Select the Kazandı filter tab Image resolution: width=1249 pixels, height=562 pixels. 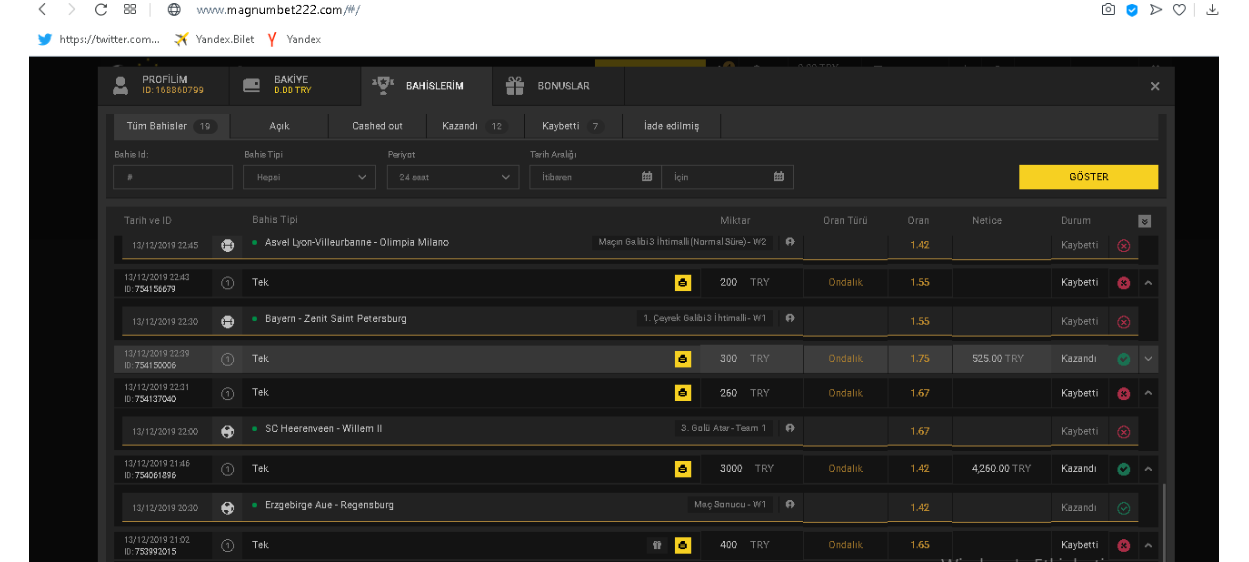tap(474, 126)
